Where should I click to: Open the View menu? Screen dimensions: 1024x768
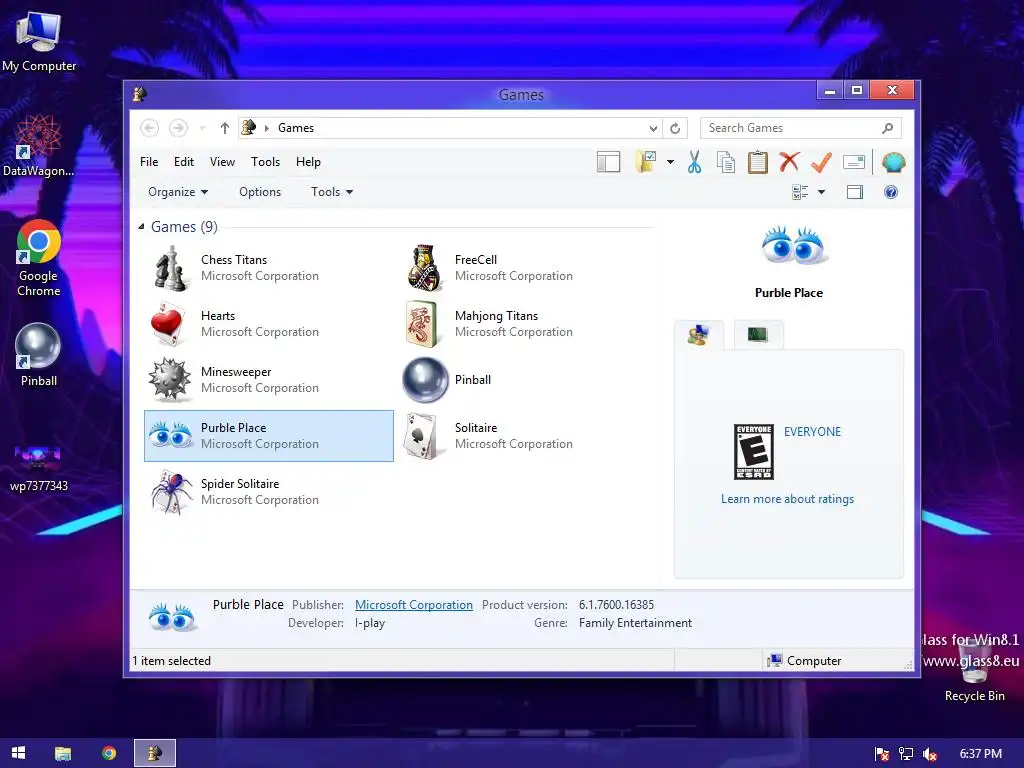(222, 162)
